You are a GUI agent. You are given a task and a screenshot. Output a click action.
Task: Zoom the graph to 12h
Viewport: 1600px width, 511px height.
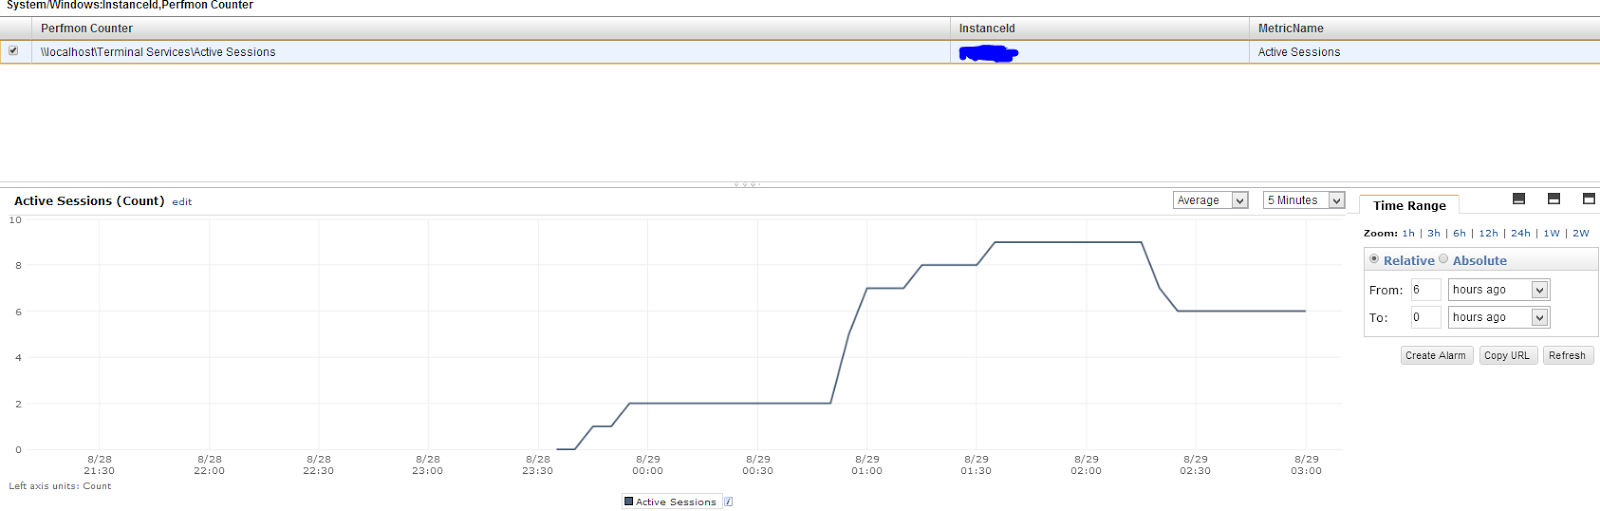[x=1488, y=233]
